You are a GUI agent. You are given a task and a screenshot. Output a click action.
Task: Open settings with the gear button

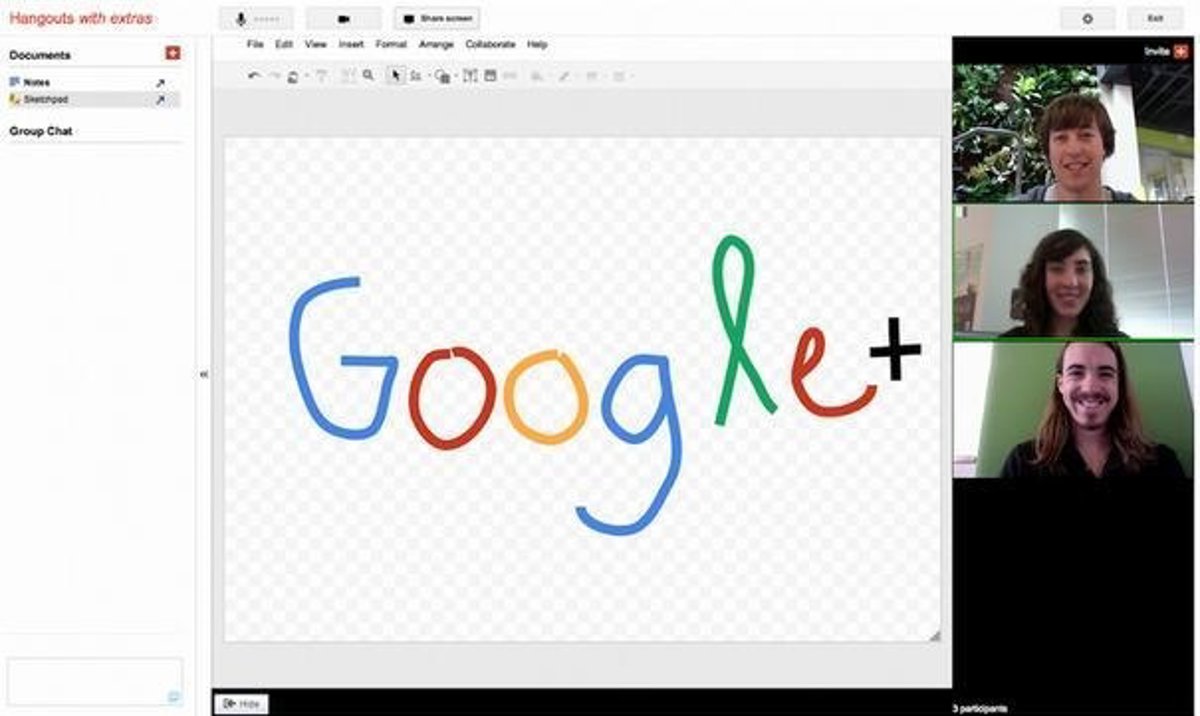1088,18
